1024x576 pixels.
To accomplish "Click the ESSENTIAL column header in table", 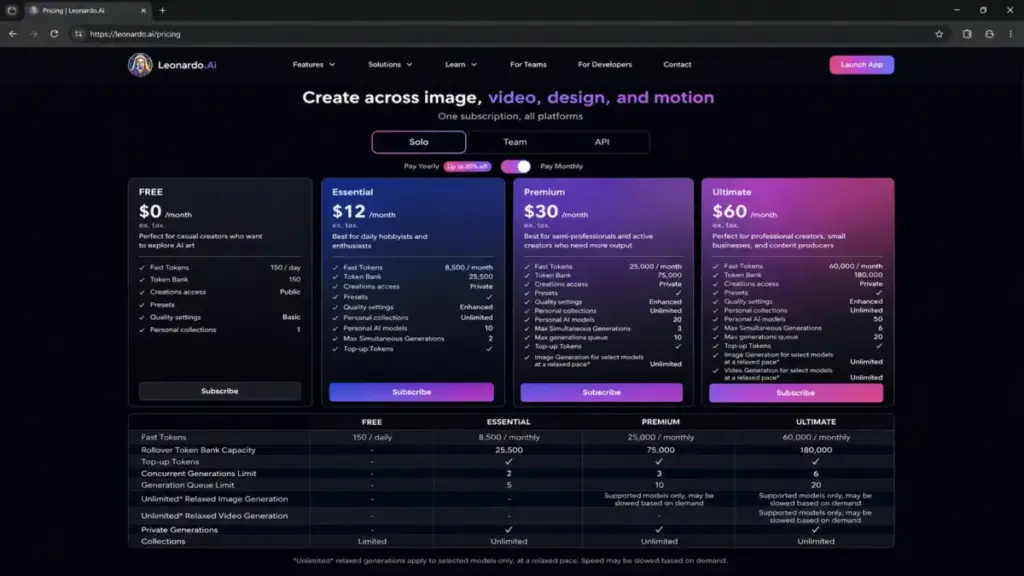I will pos(508,422).
